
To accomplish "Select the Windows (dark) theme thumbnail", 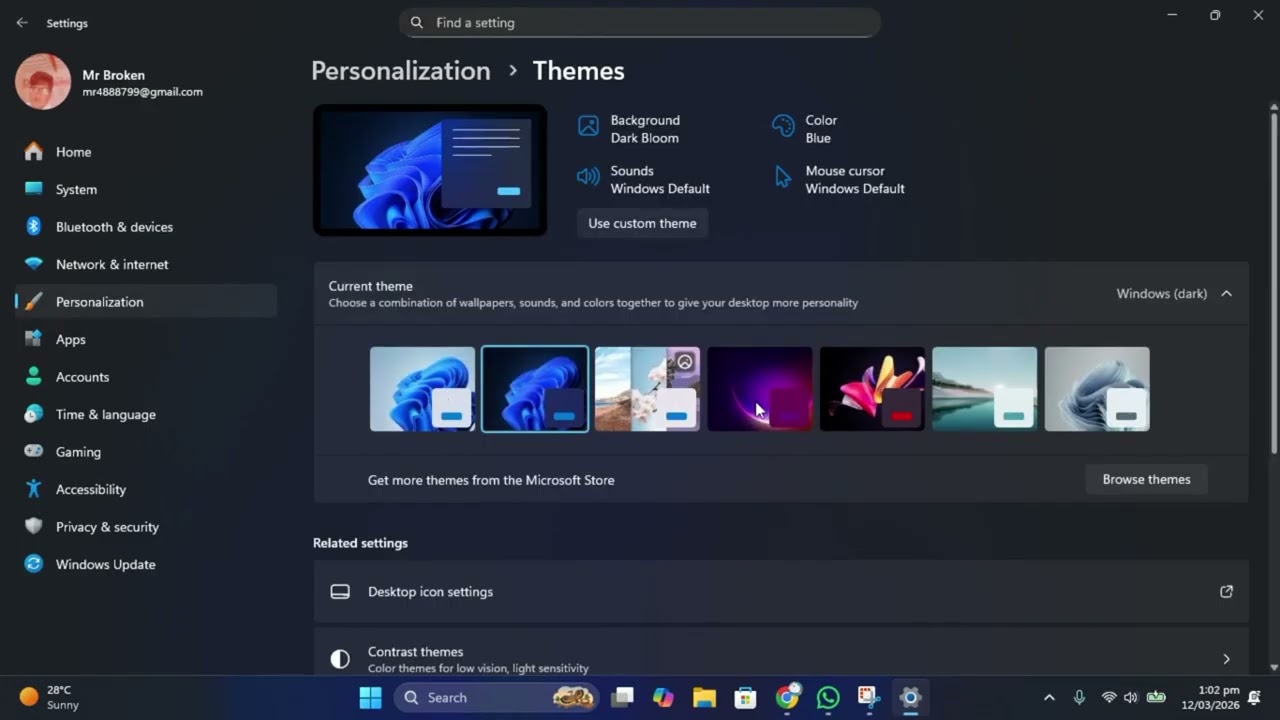I will (x=535, y=389).
